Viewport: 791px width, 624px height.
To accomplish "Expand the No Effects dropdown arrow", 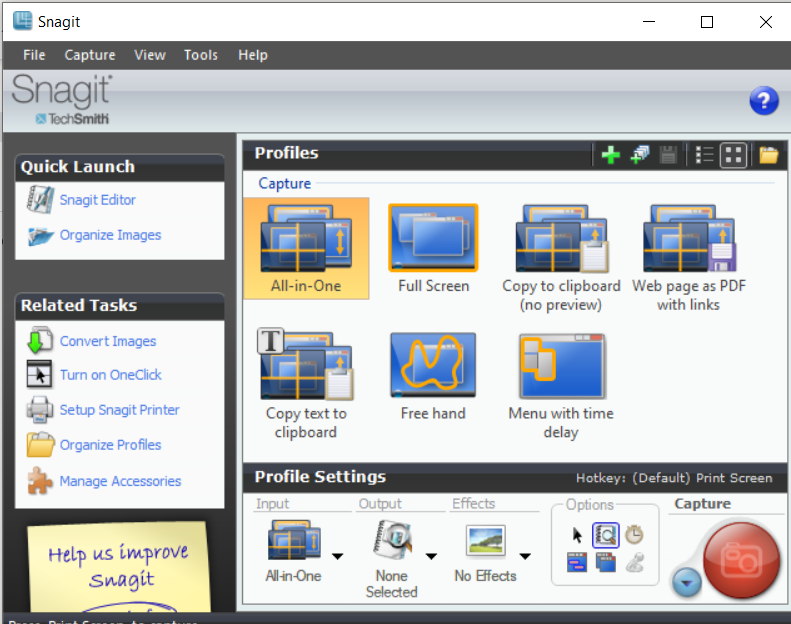I will pos(525,556).
